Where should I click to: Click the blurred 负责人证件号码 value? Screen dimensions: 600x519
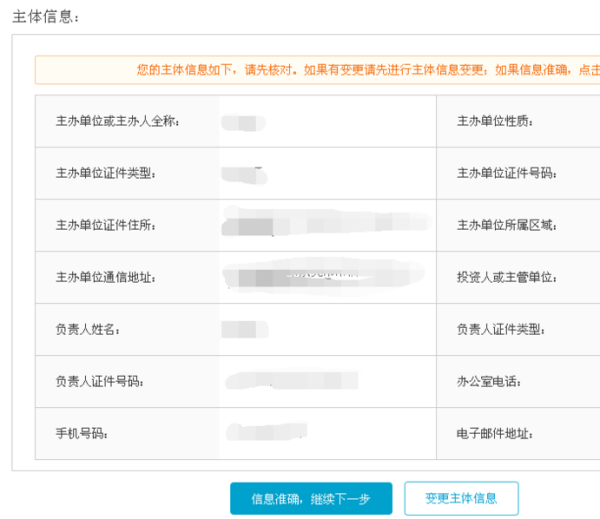coord(291,381)
